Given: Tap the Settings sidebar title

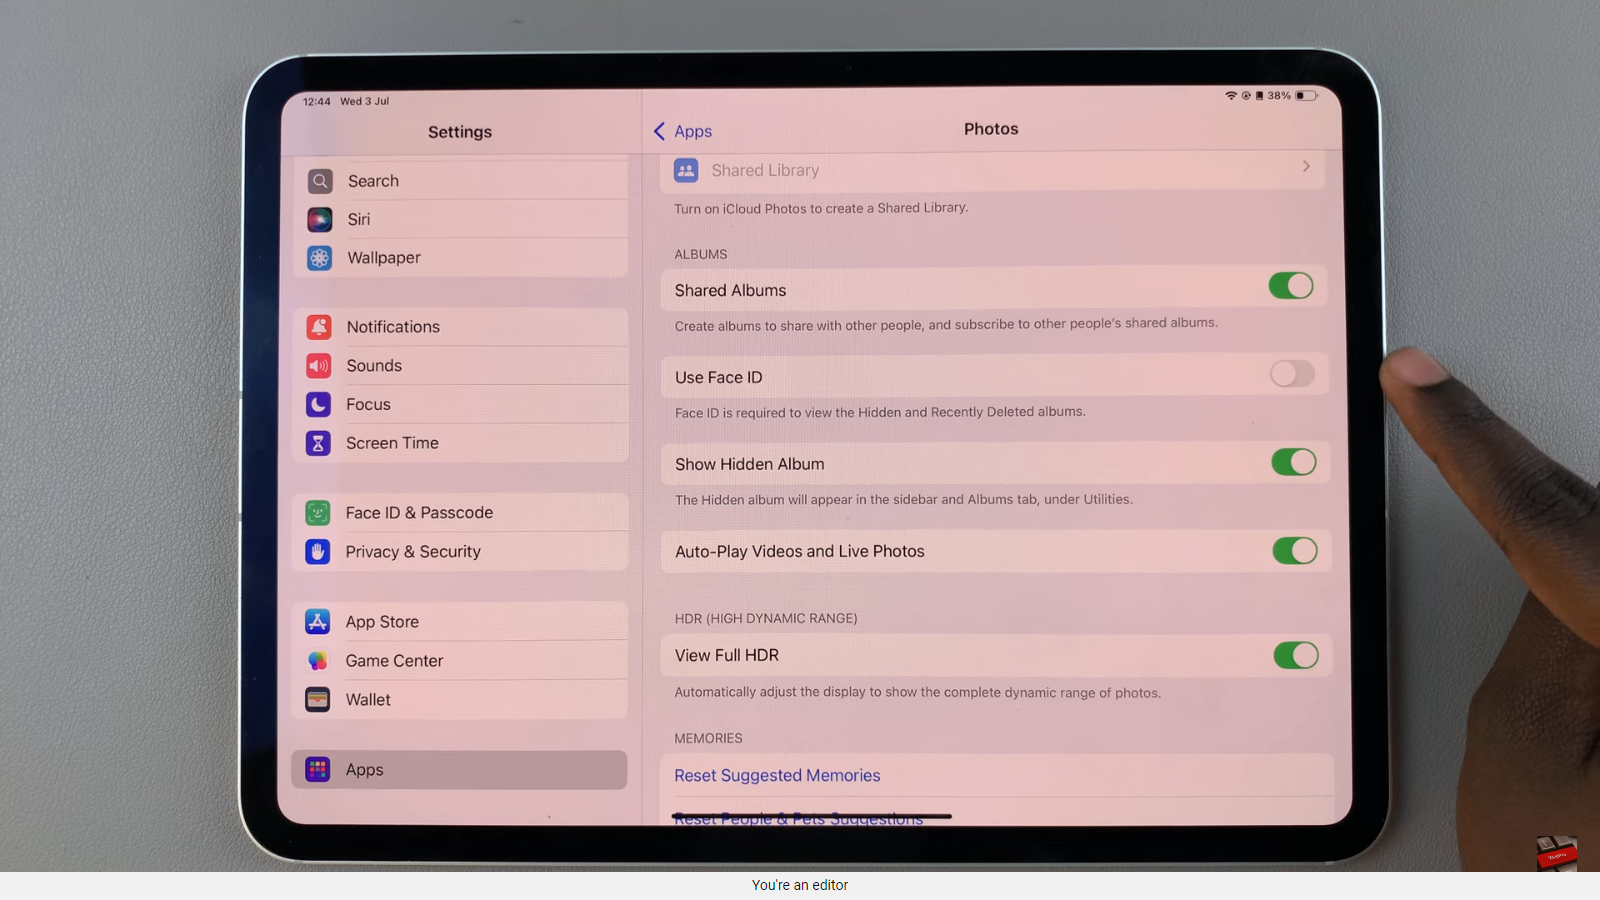Looking at the screenshot, I should click(460, 132).
